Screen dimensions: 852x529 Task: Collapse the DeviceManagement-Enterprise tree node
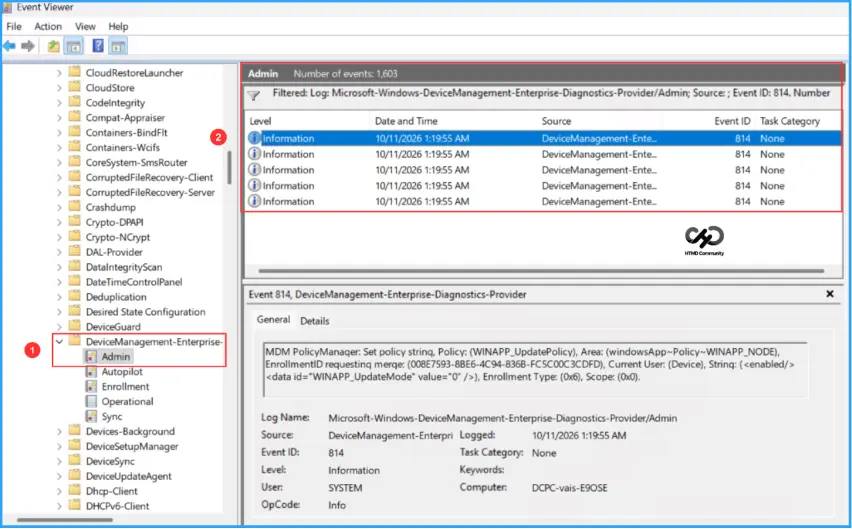[59, 342]
